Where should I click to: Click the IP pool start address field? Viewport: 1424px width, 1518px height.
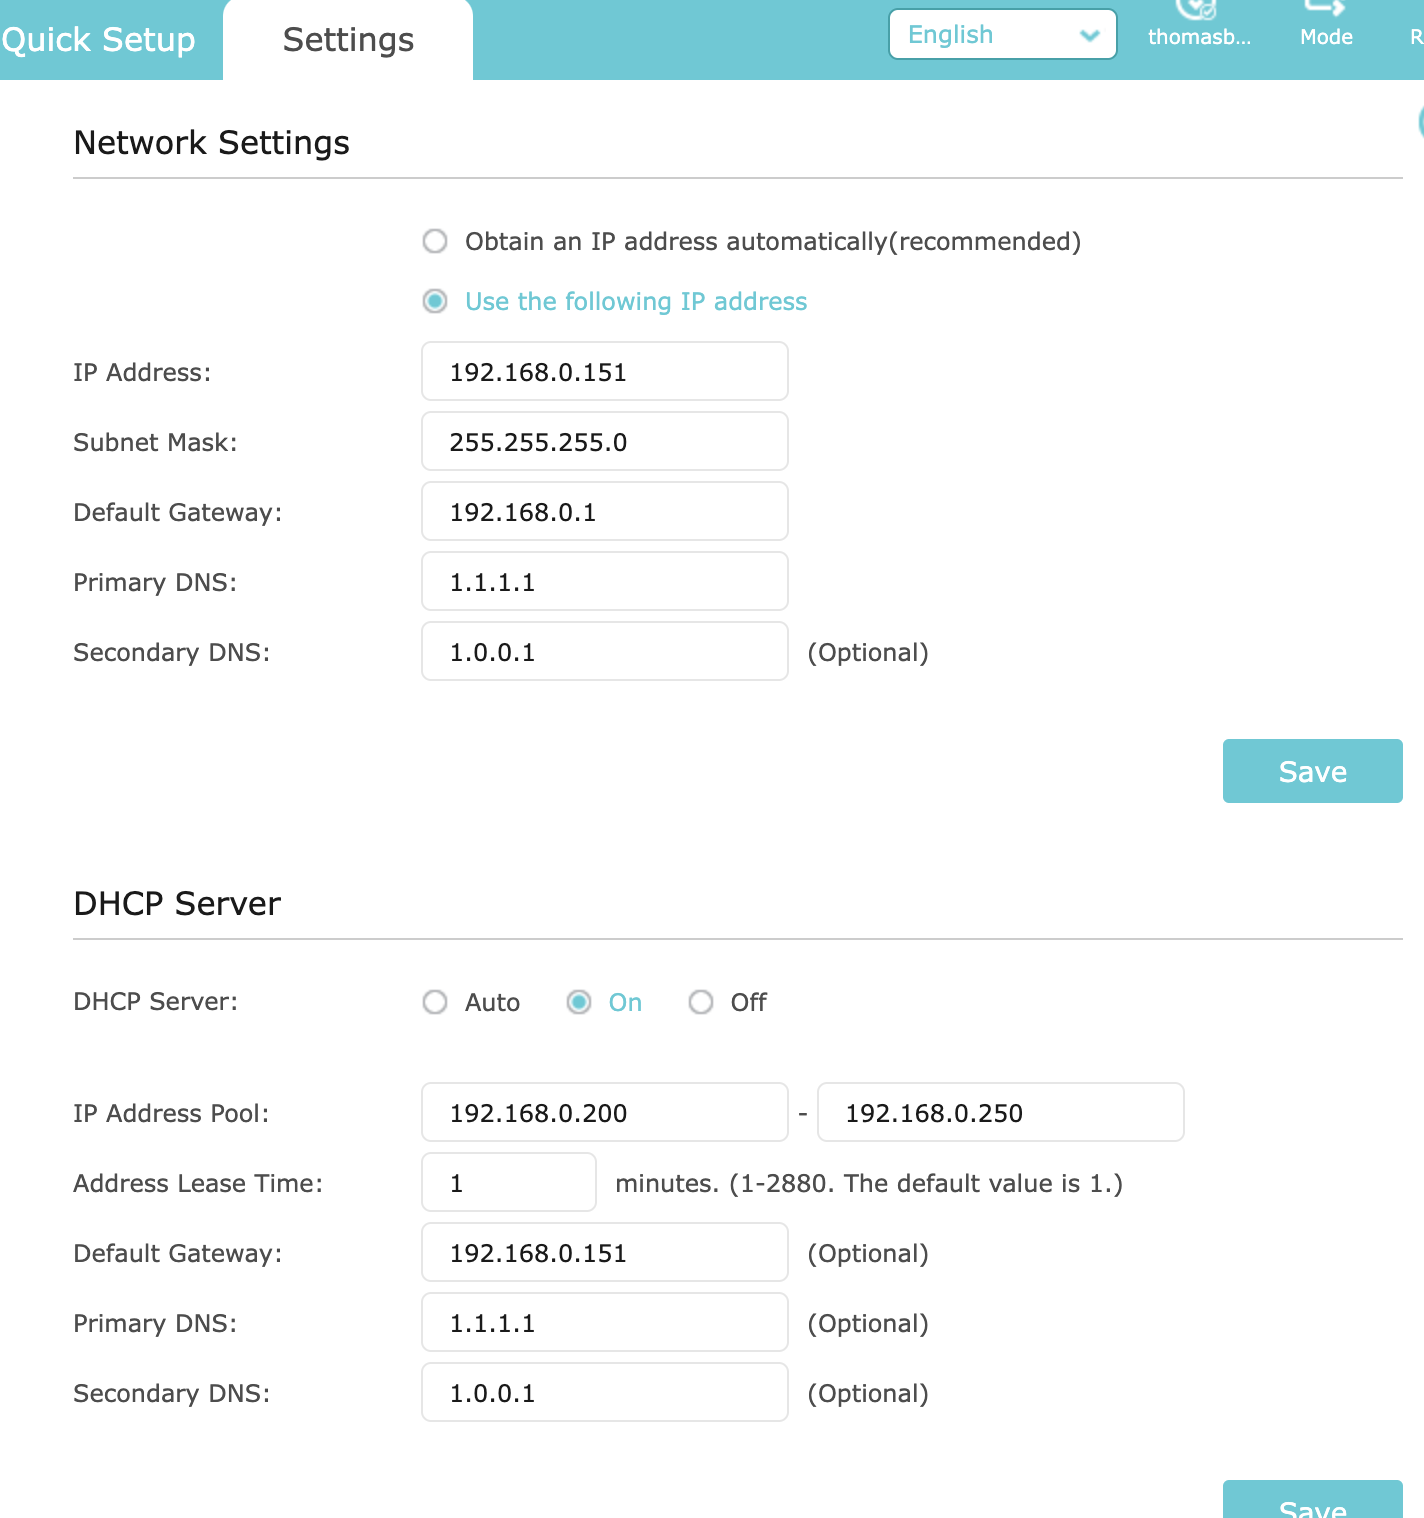tap(604, 1113)
